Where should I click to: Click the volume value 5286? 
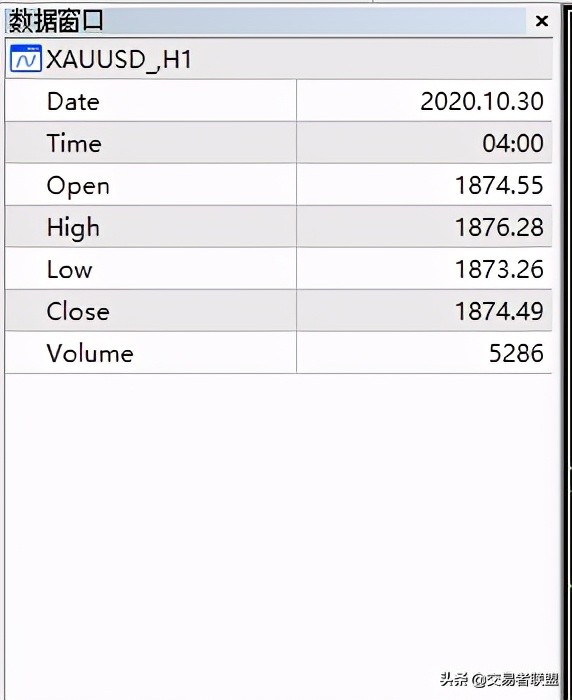pyautogui.click(x=516, y=353)
